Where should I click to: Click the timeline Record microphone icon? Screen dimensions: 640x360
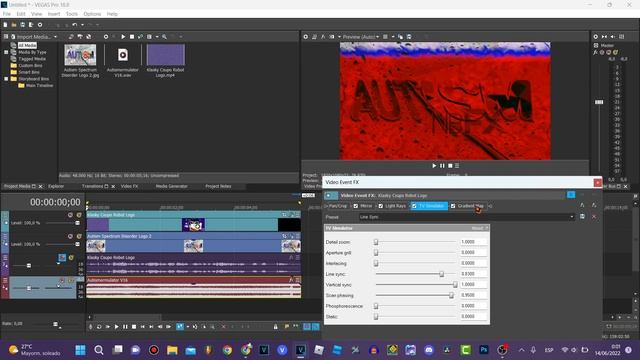coord(91,327)
